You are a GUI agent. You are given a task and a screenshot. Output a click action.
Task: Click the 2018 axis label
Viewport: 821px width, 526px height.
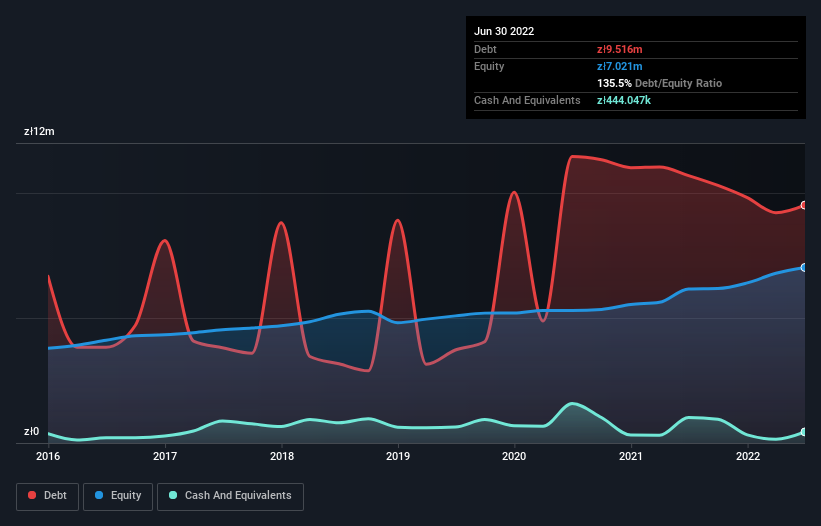coord(282,456)
